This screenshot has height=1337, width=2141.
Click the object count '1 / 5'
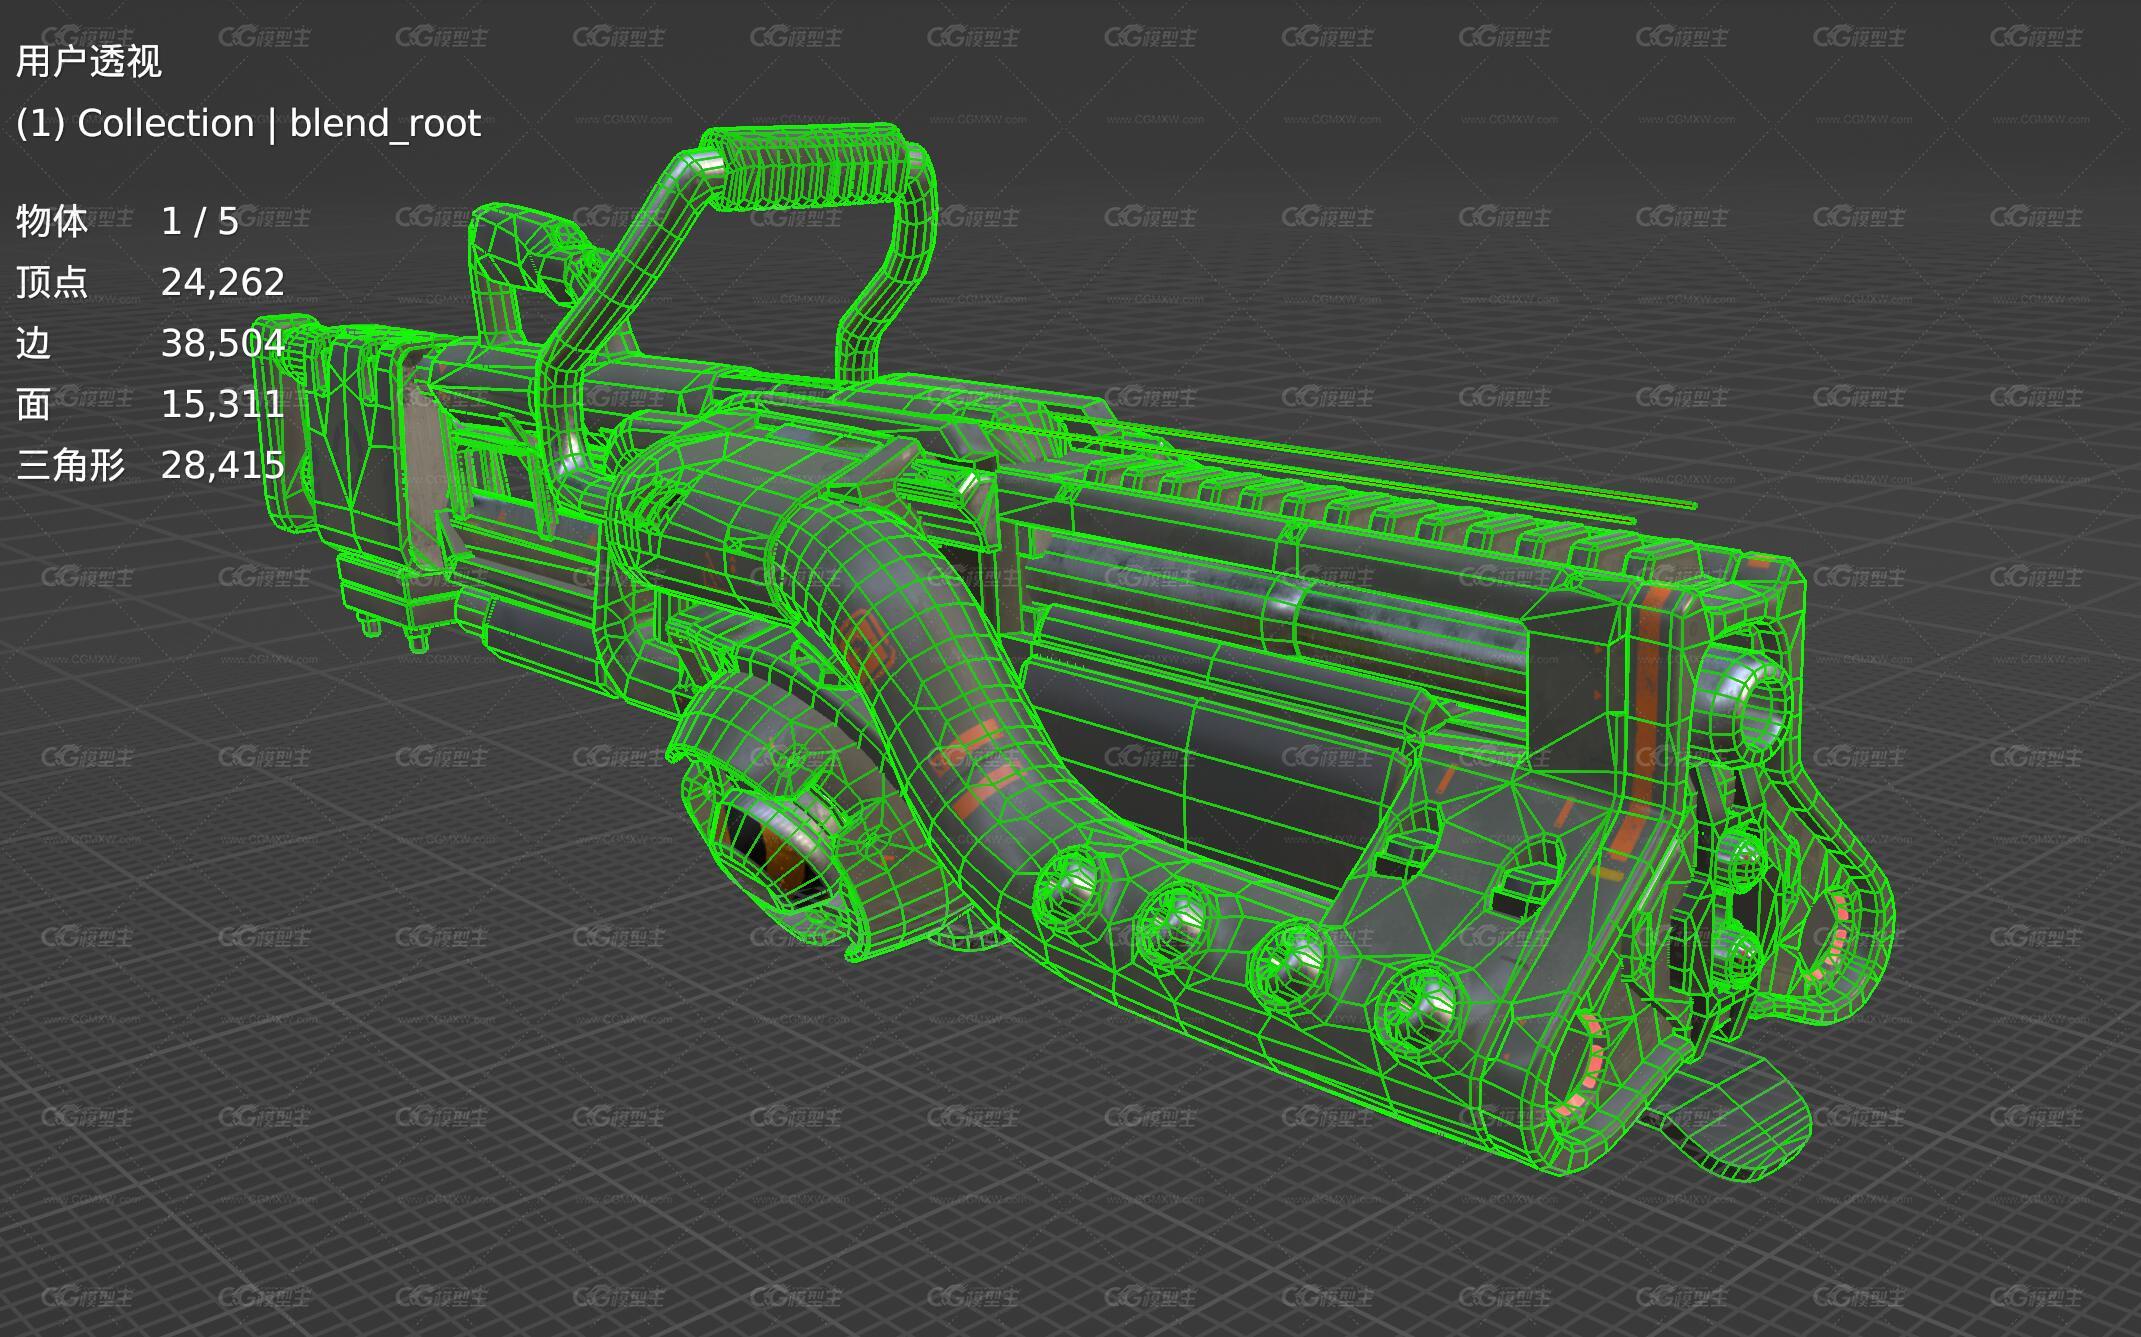click(x=200, y=221)
